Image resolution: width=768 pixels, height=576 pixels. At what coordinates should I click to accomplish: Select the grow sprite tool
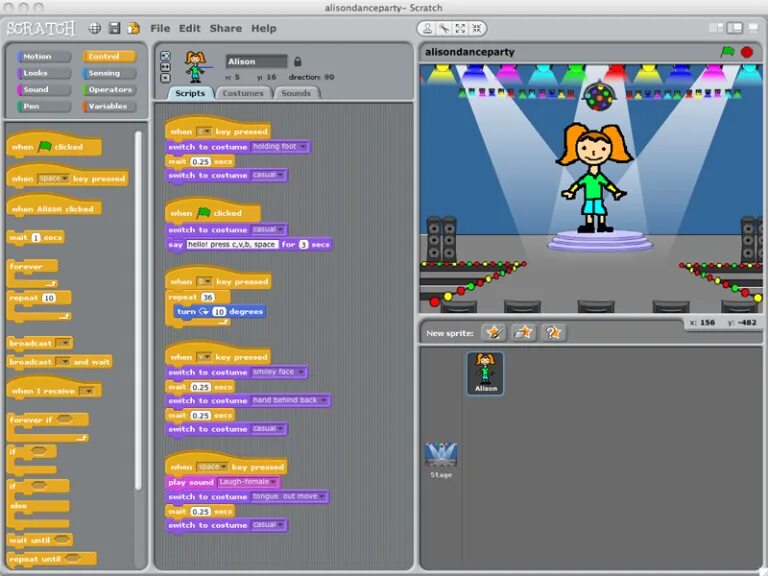pyautogui.click(x=460, y=28)
